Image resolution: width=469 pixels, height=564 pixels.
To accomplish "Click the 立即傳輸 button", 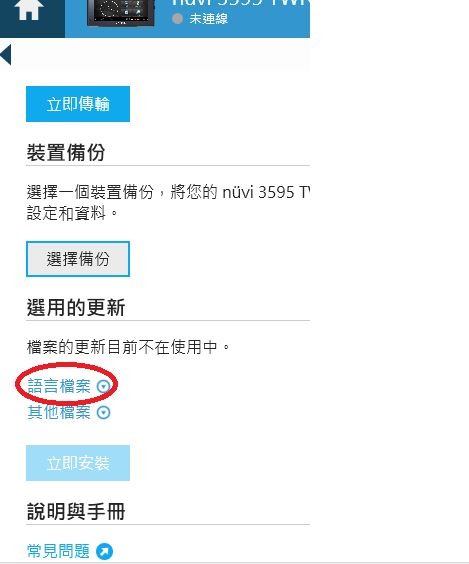I will pos(78,104).
